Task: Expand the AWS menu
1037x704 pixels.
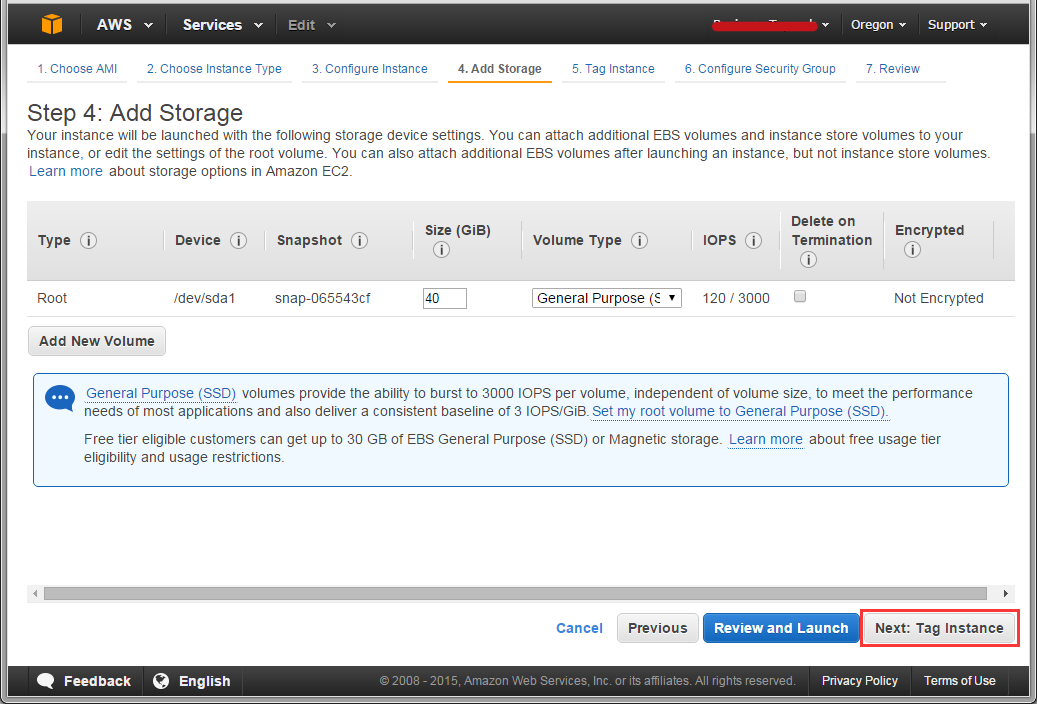Action: pyautogui.click(x=125, y=24)
